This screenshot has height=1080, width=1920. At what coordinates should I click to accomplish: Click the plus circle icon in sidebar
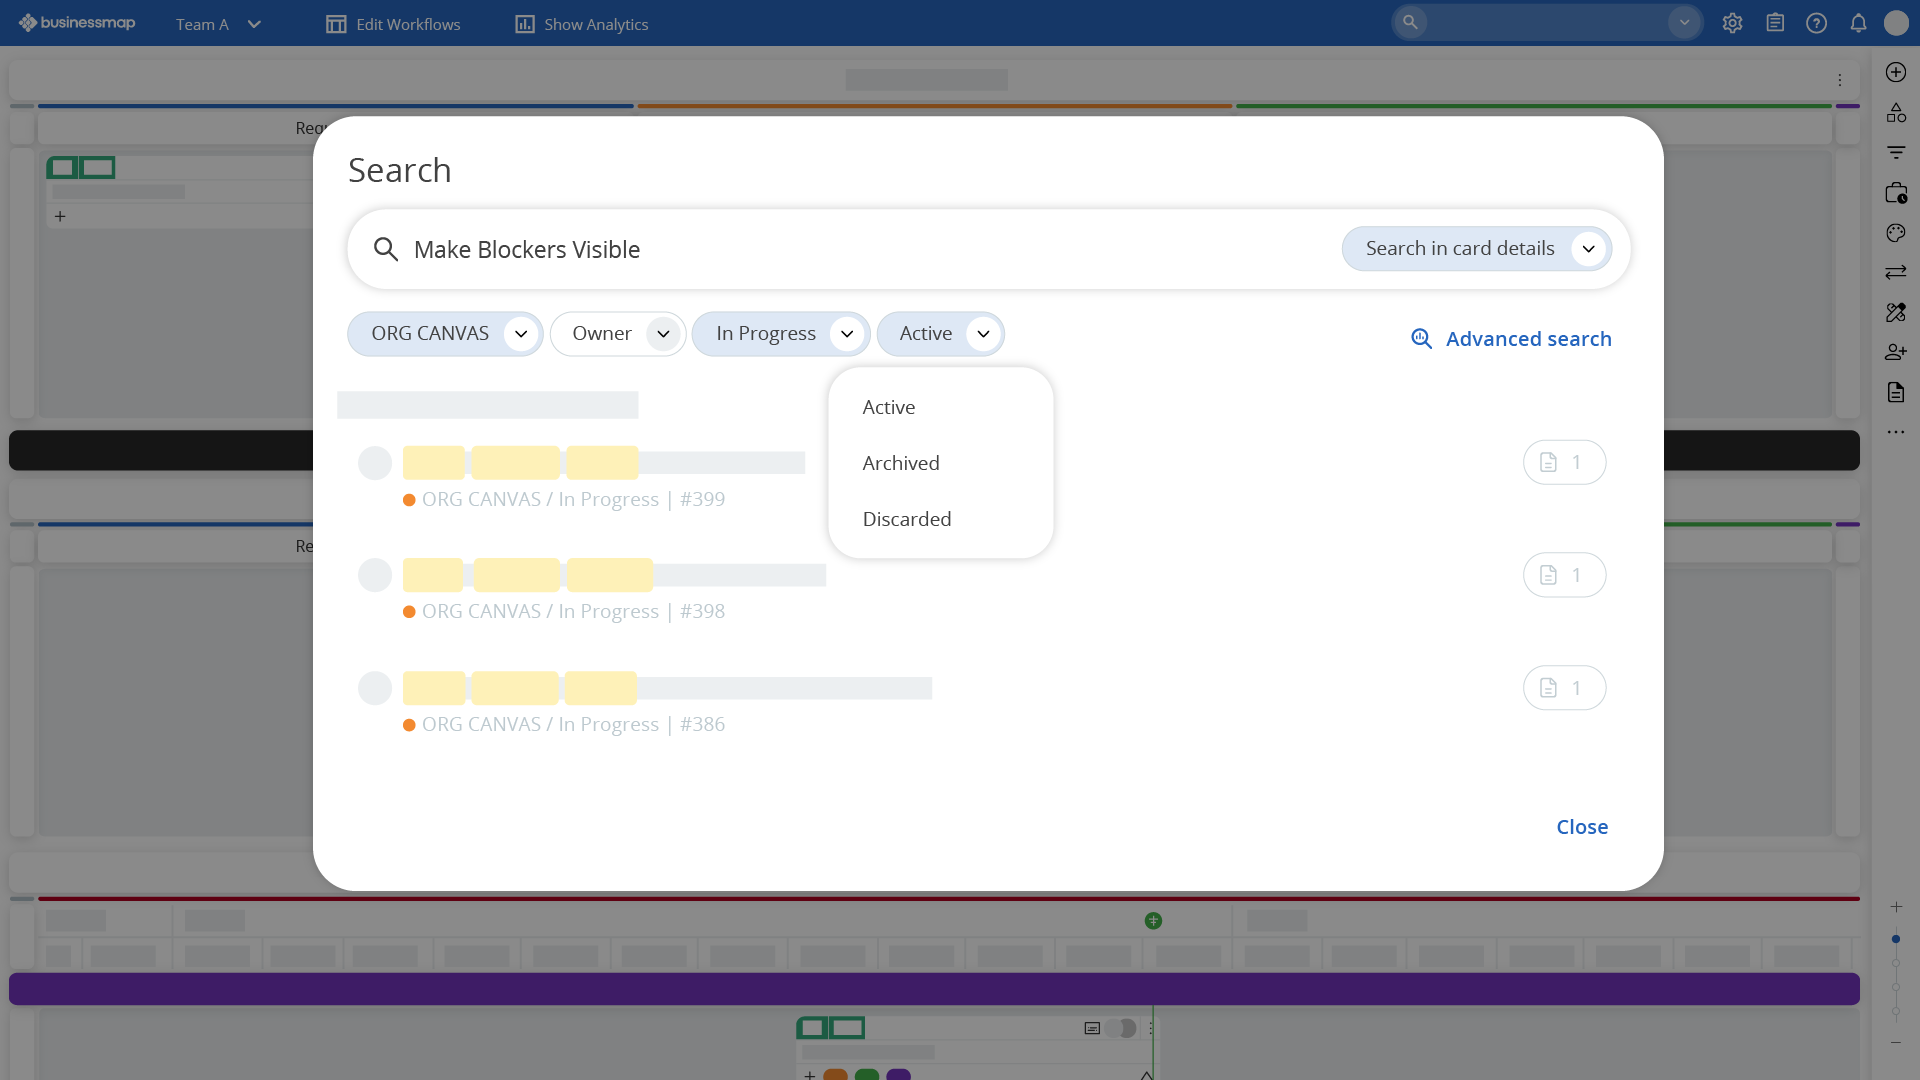pos(1896,72)
